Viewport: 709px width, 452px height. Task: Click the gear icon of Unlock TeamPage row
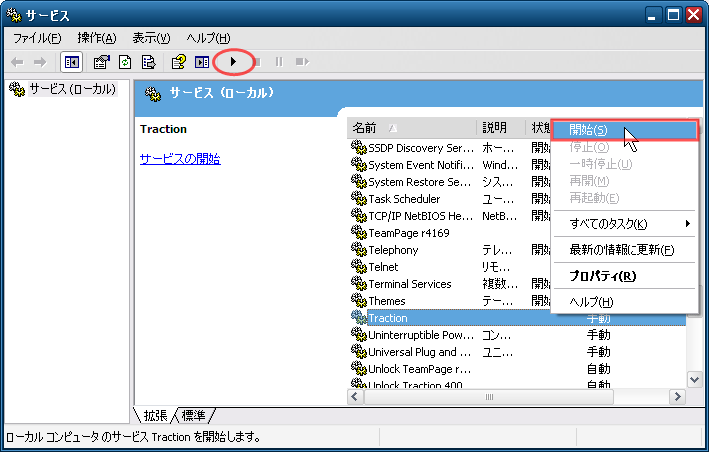[x=359, y=368]
